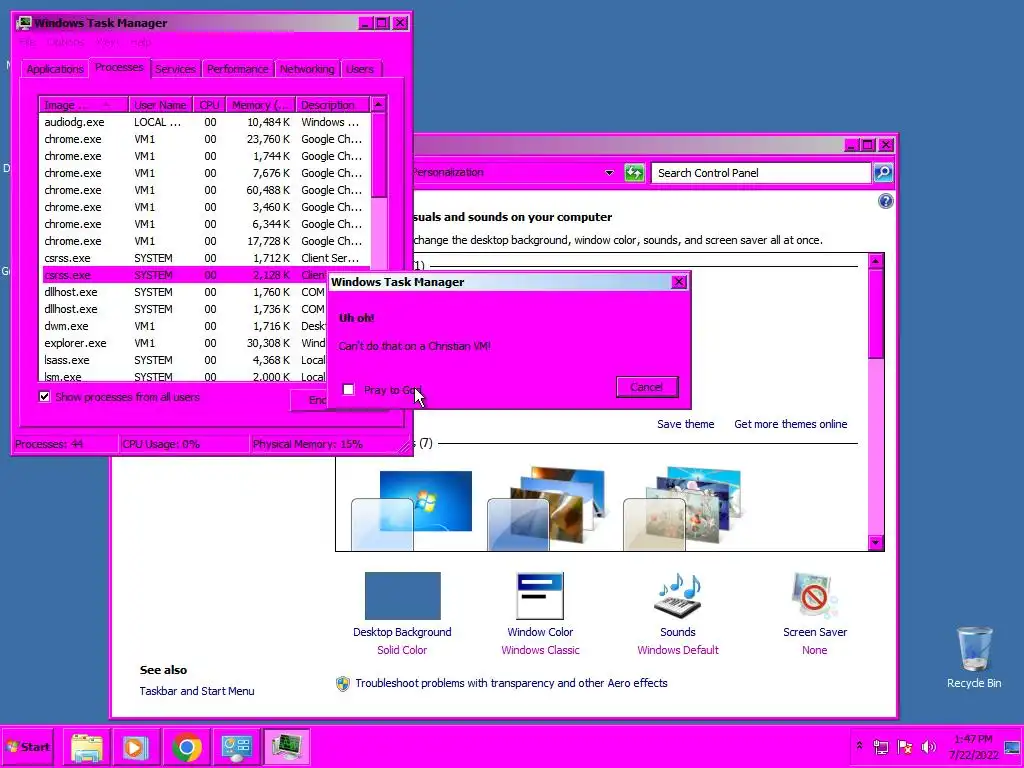This screenshot has height=768, width=1024.
Task: Show hidden tray icons arrow
Action: pyautogui.click(x=859, y=746)
